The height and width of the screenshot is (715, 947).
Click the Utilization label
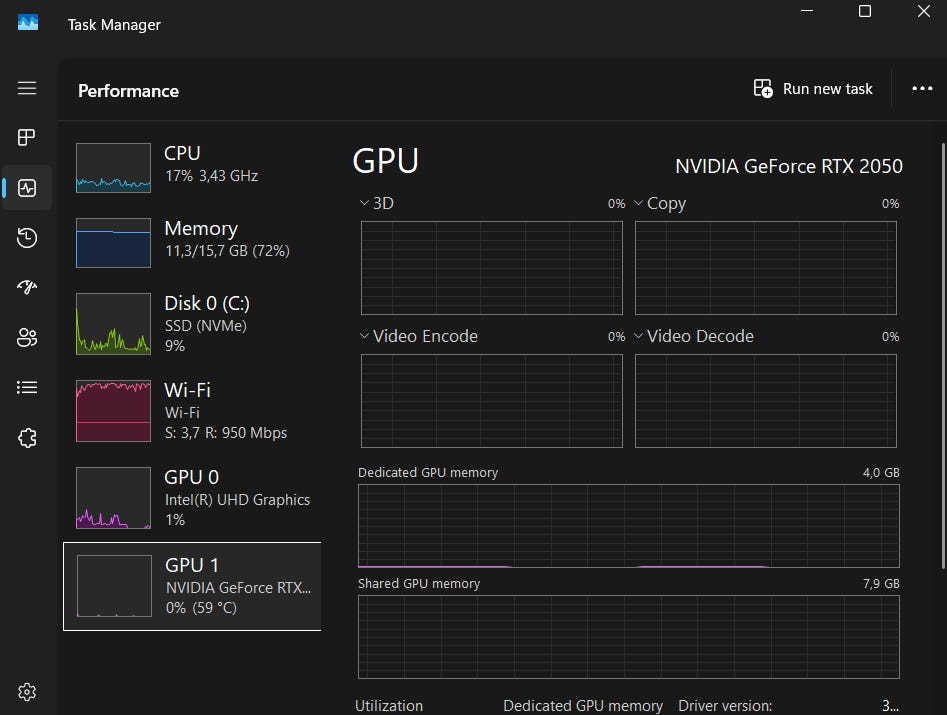click(389, 705)
